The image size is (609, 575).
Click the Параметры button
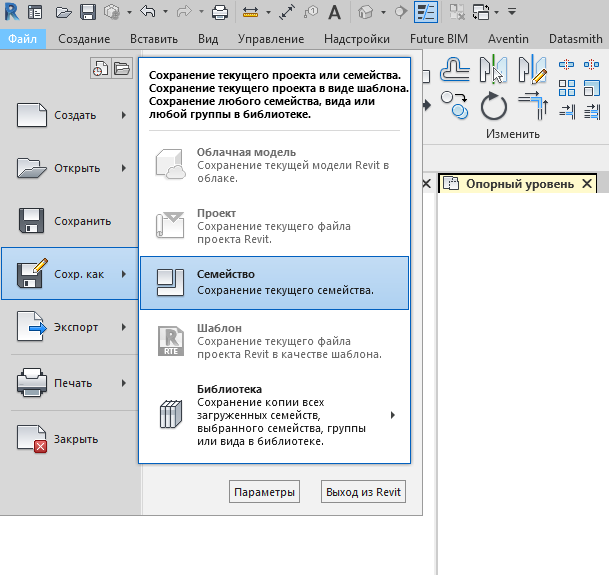coord(264,492)
